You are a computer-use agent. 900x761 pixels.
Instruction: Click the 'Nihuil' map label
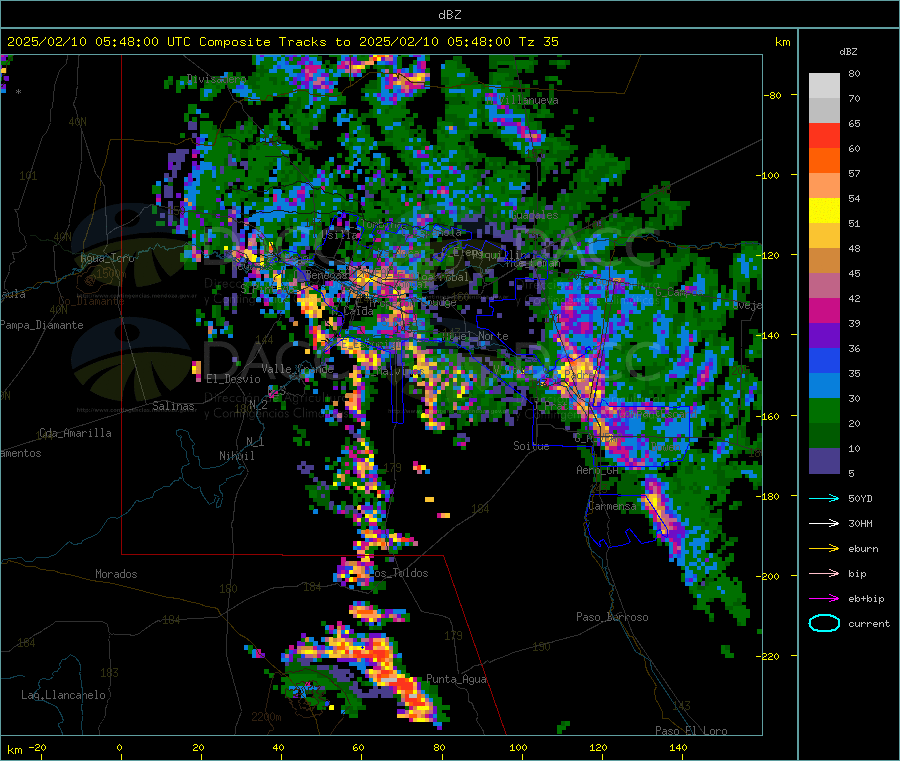point(236,456)
